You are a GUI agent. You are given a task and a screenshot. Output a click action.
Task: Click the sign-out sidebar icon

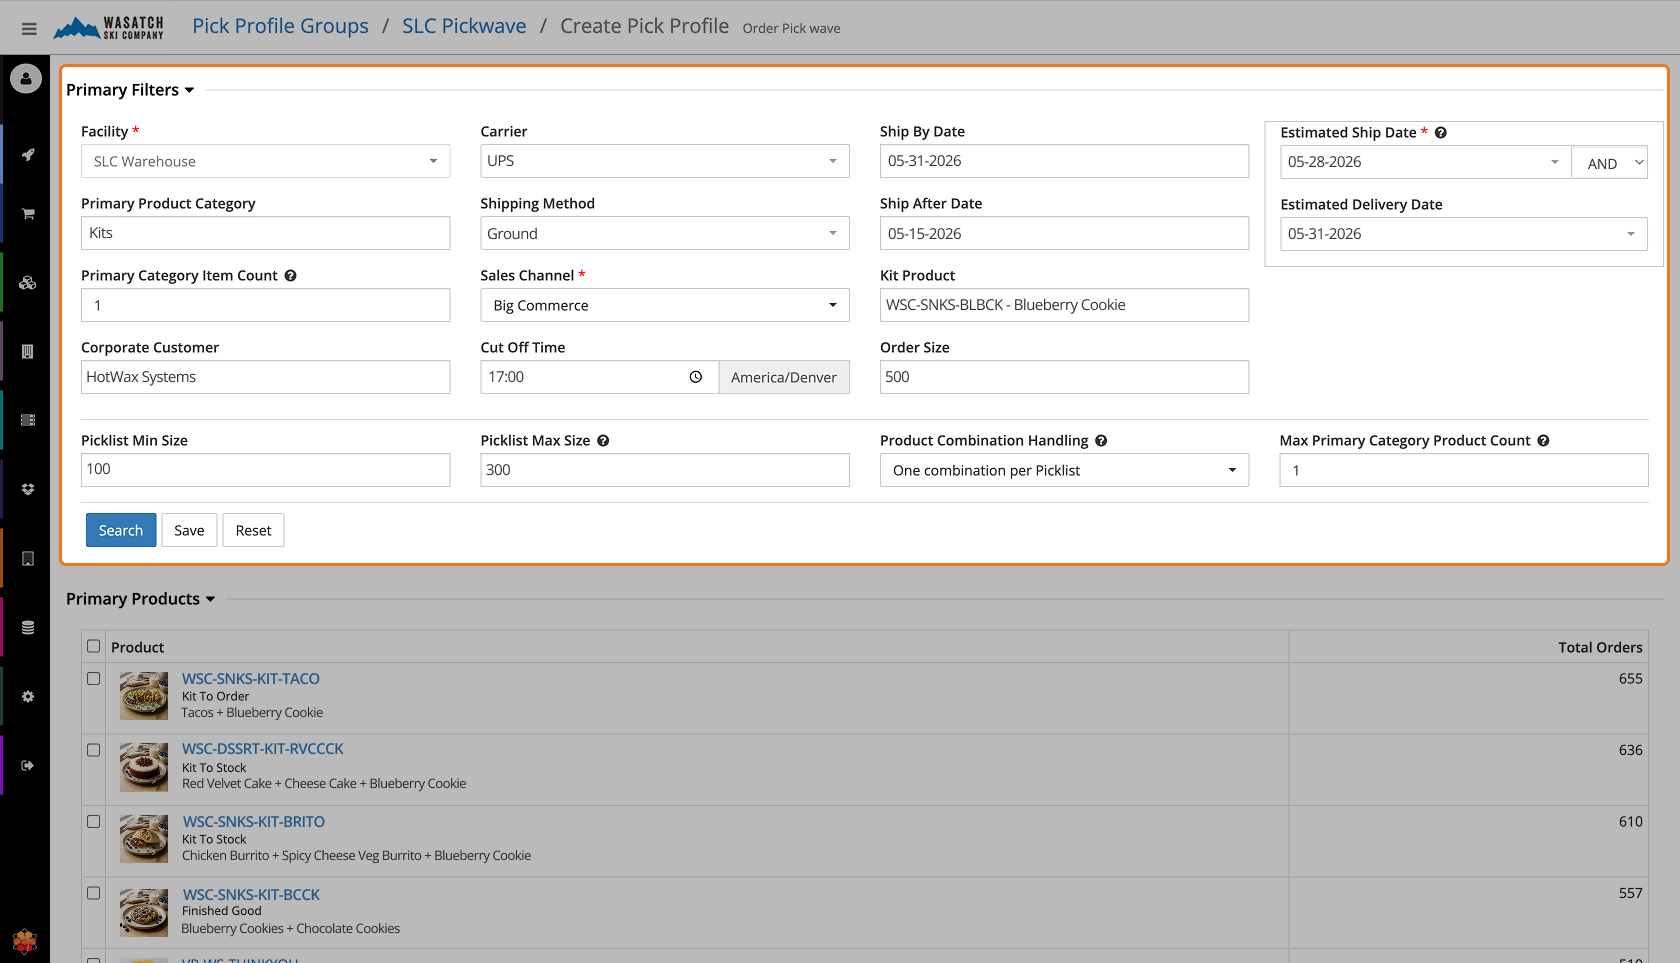[28, 765]
